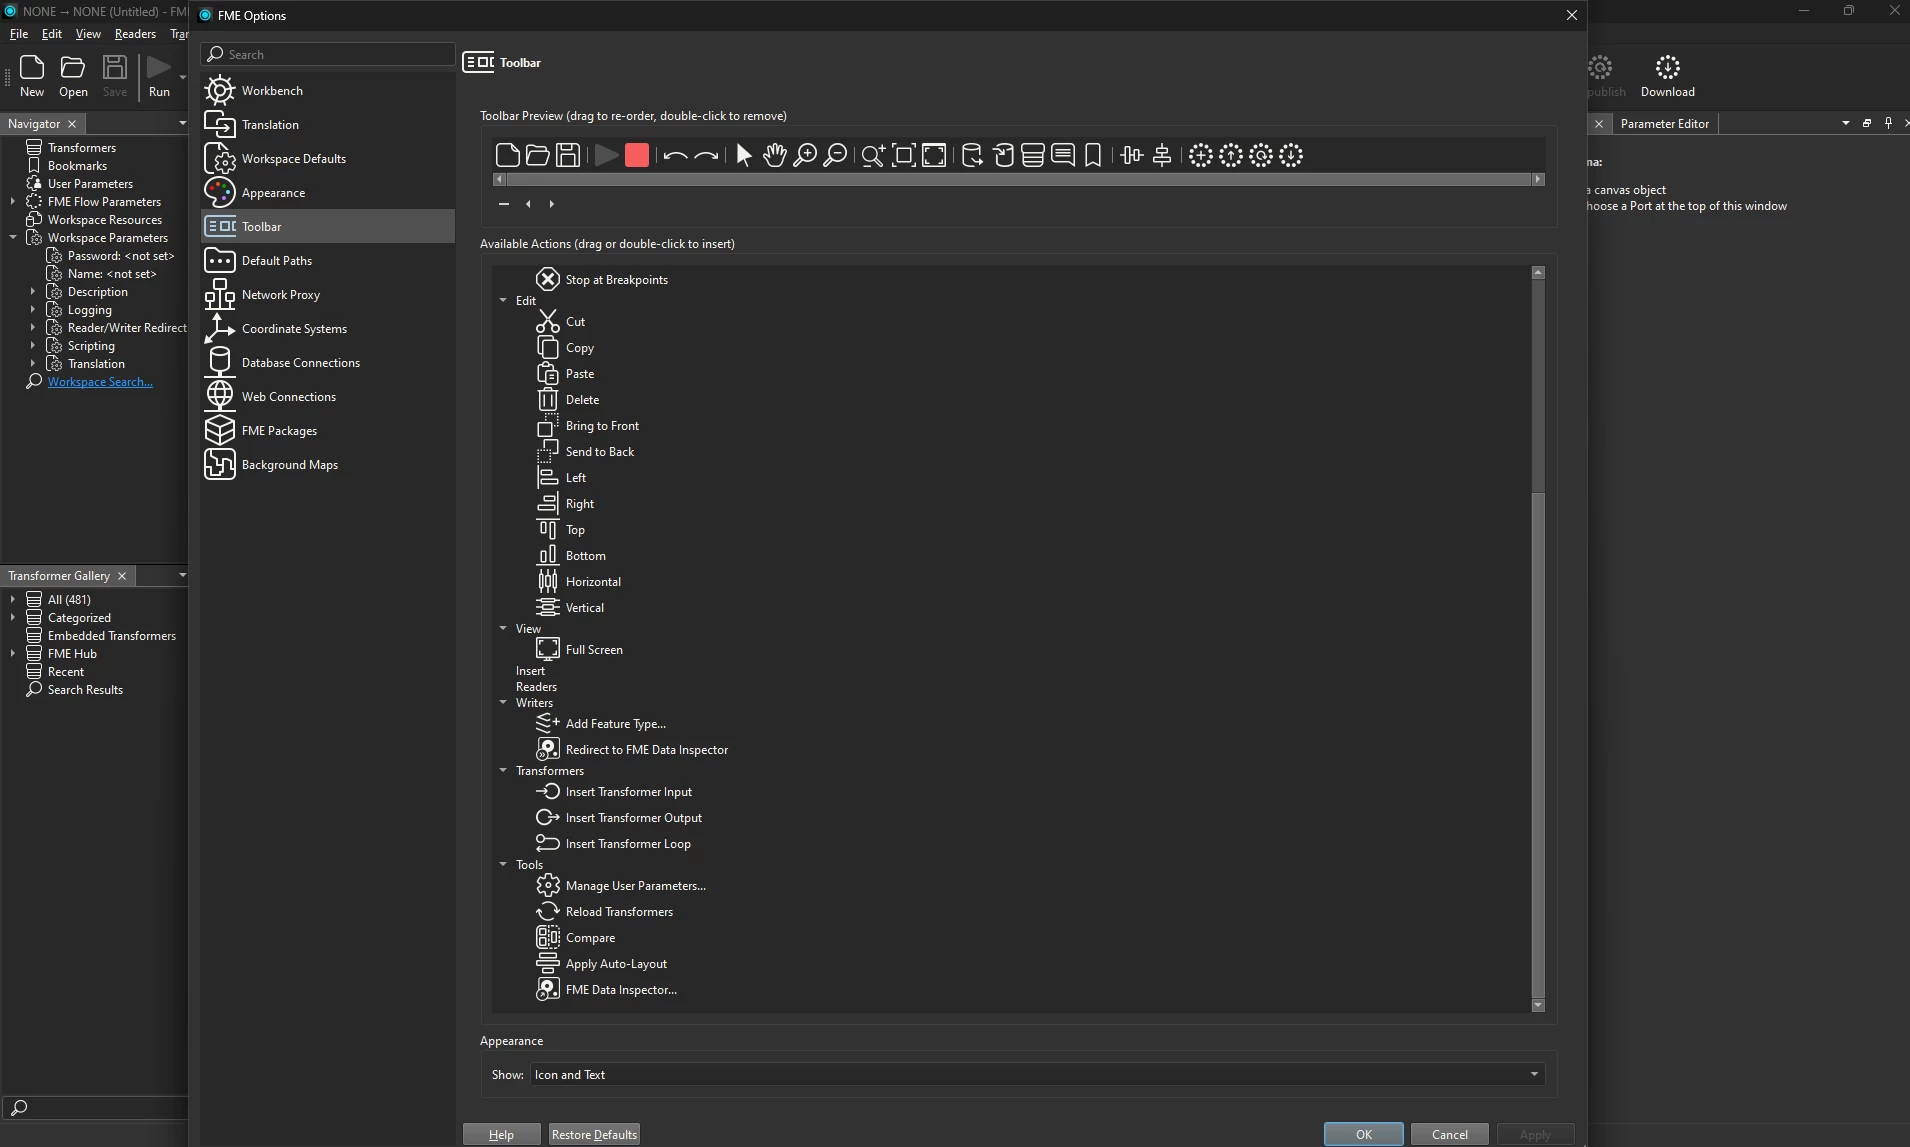Viewport: 1910px width, 1147px height.
Task: Click the Zoom In magnifier in preview
Action: tap(805, 155)
